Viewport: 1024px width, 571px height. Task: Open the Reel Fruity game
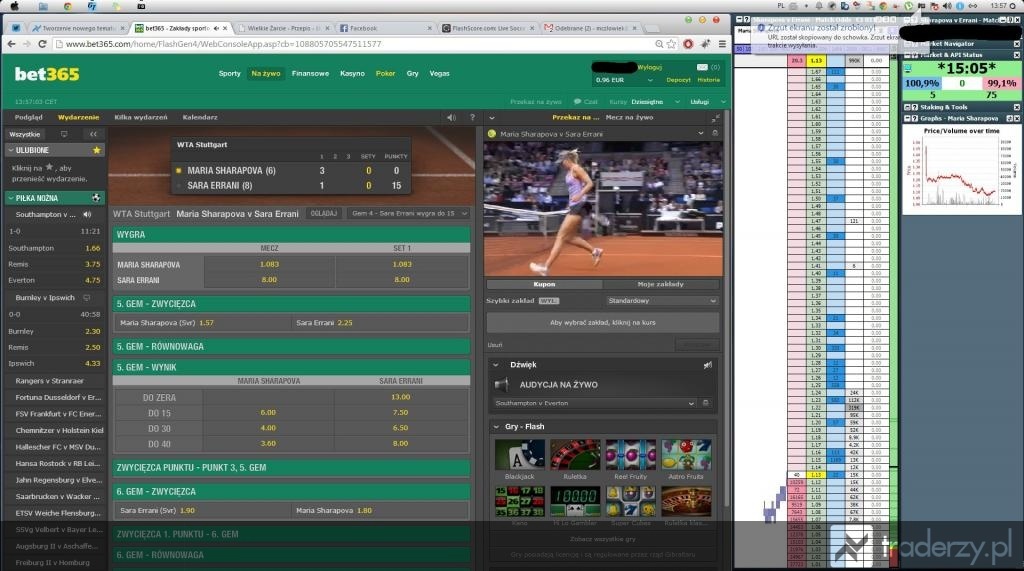pos(630,455)
